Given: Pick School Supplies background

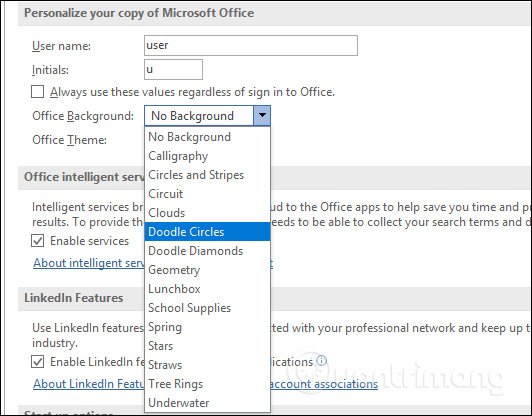Looking at the screenshot, I should [207, 308].
